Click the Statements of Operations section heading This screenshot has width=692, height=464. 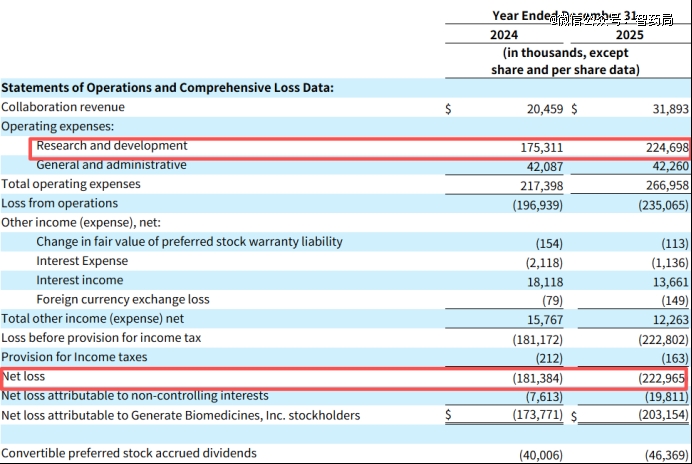click(x=167, y=88)
